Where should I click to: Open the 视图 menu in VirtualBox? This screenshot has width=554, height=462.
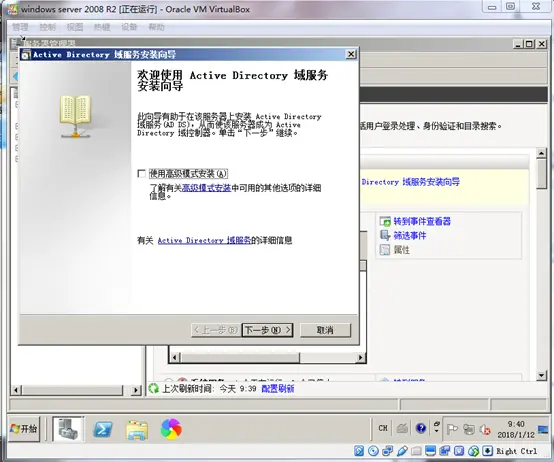(x=75, y=27)
